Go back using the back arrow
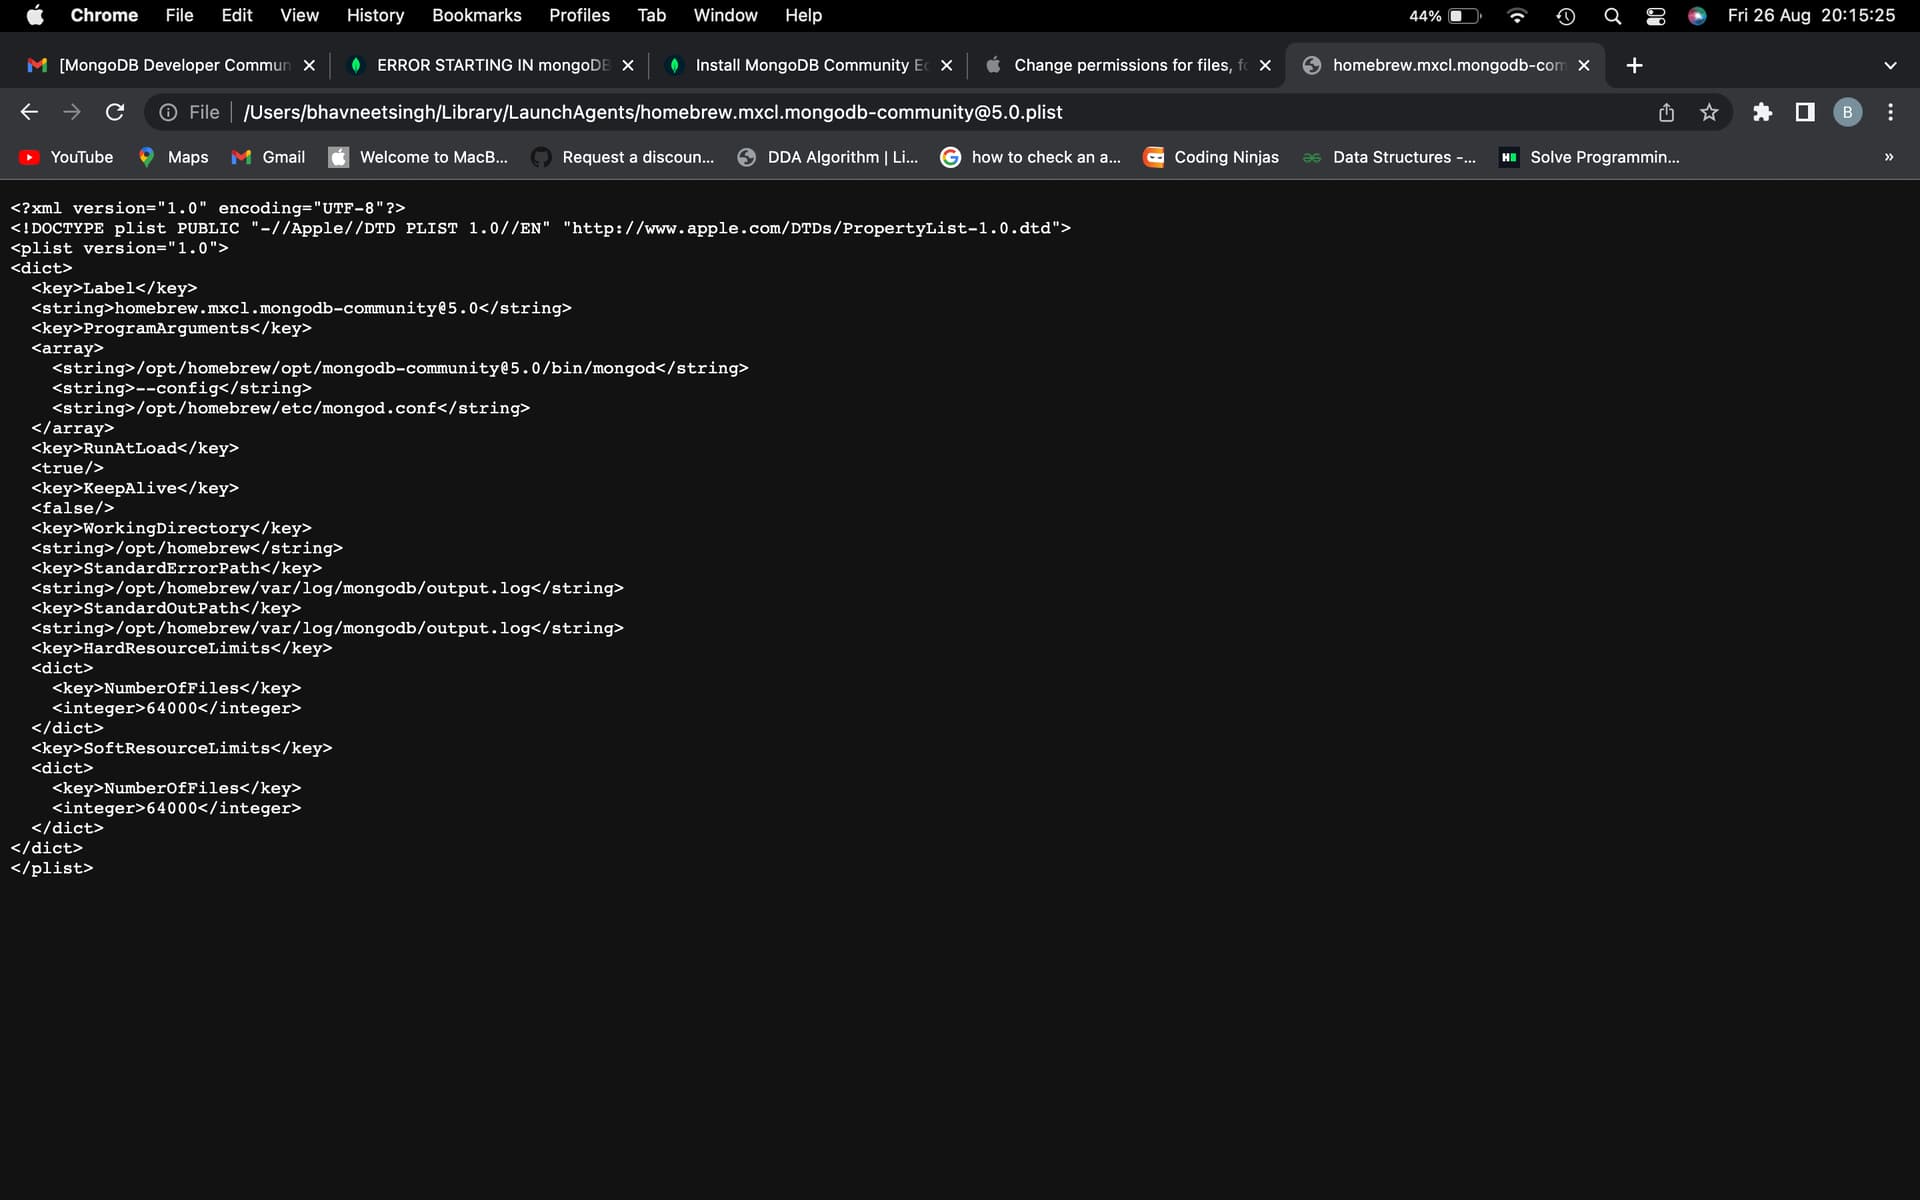 pyautogui.click(x=29, y=112)
